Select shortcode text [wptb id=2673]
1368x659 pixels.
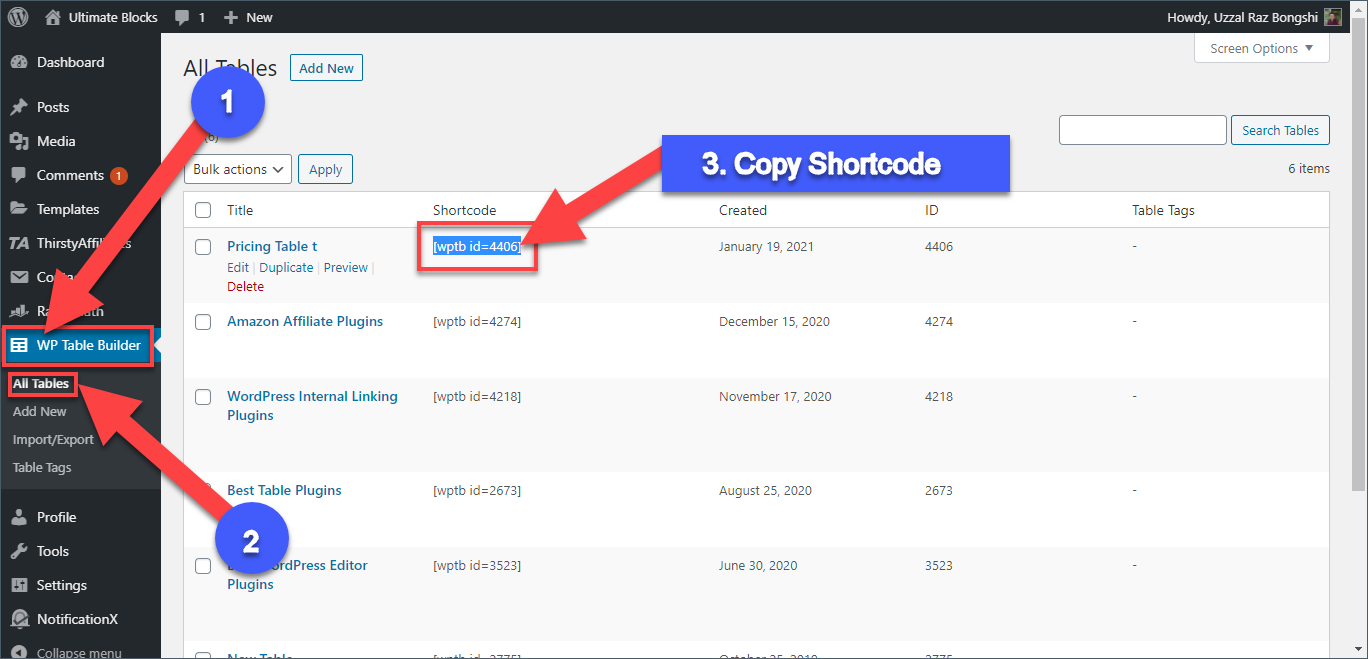[x=477, y=490]
